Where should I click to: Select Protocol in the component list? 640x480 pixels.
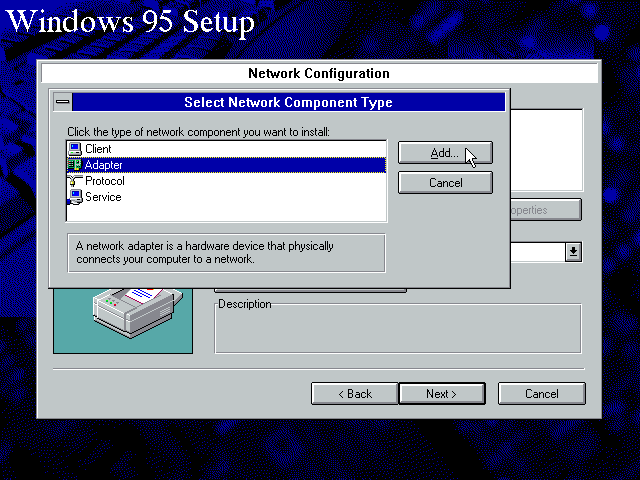point(226,181)
